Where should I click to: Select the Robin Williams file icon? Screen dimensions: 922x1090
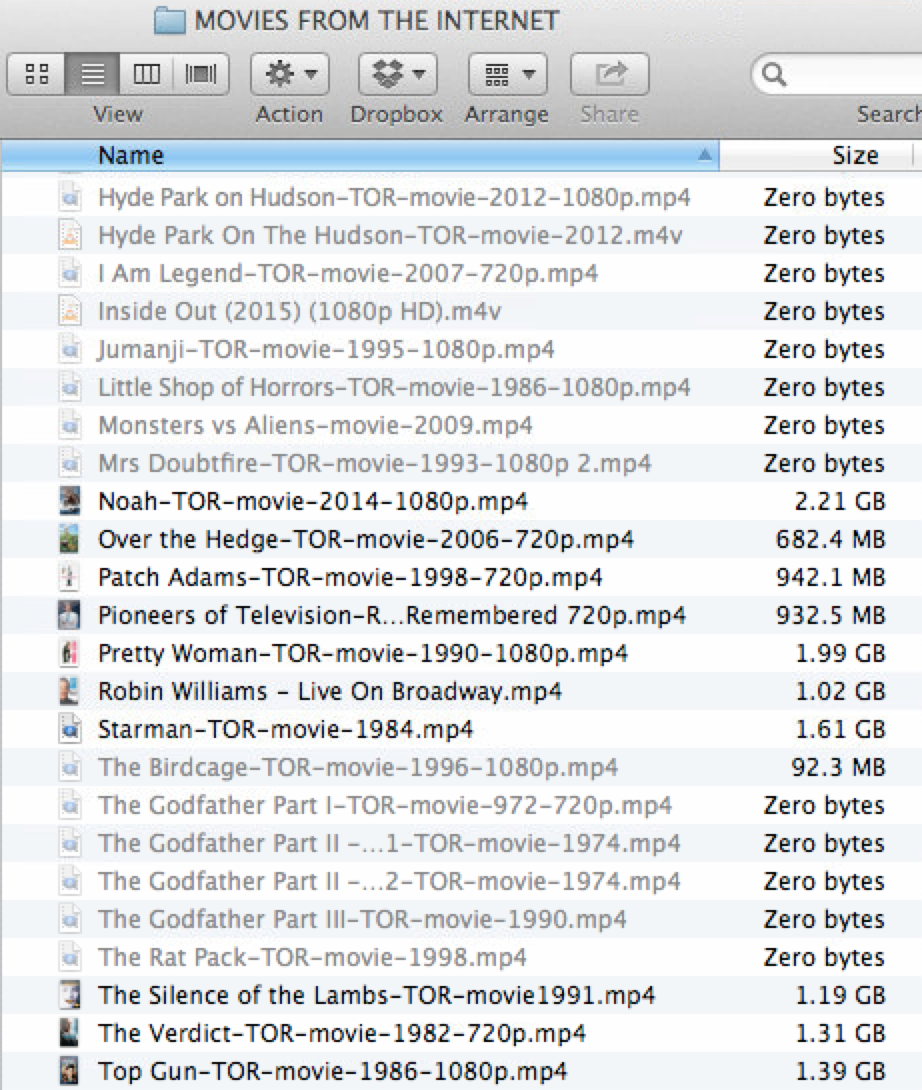pyautogui.click(x=70, y=691)
